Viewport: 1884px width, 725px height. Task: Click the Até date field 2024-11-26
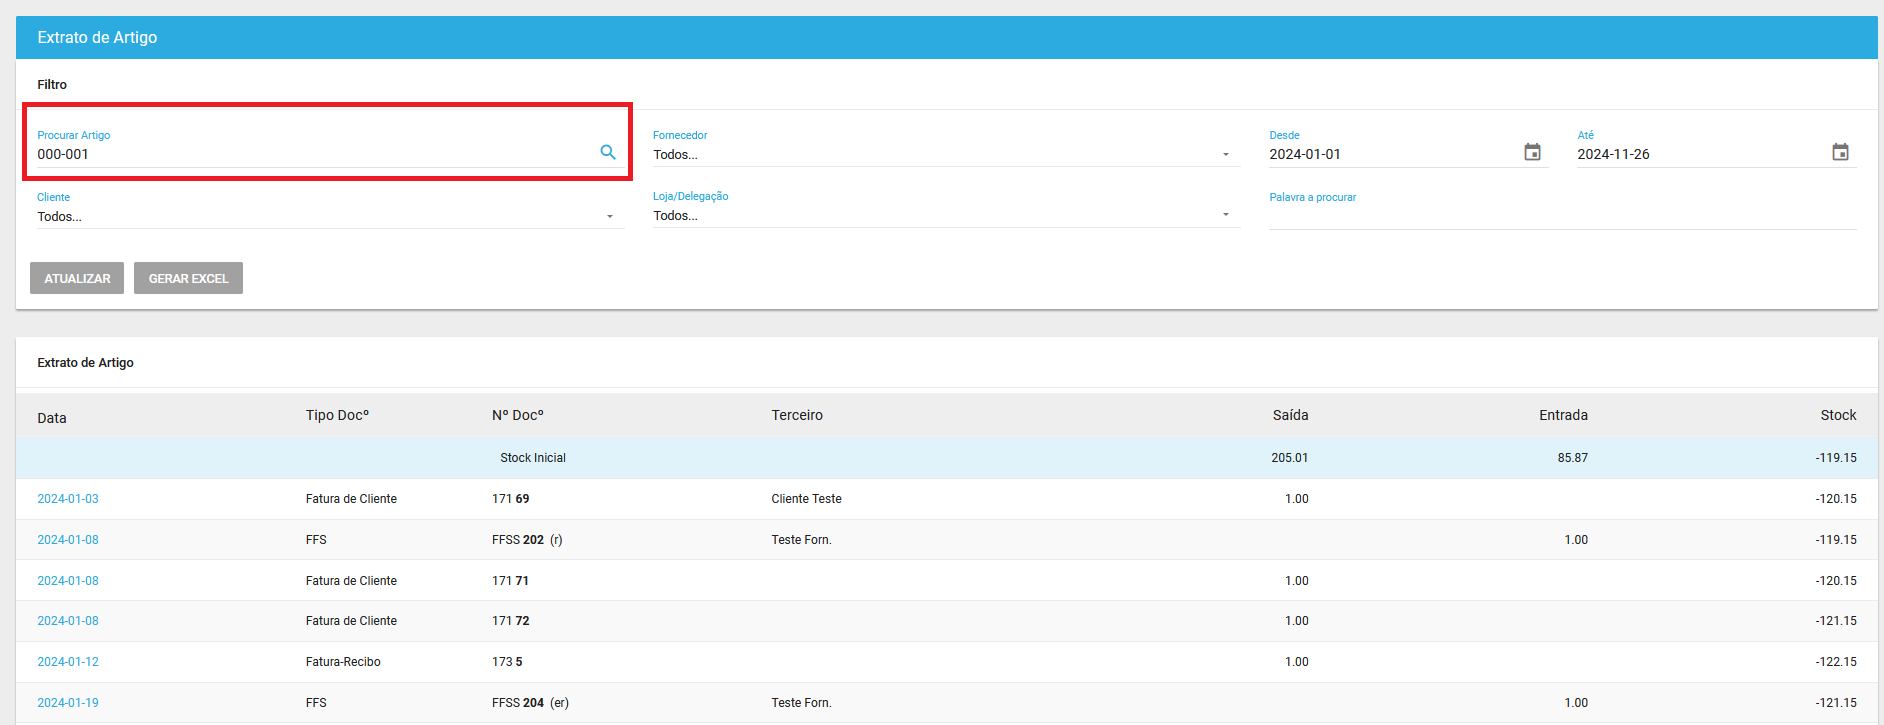coord(1702,154)
